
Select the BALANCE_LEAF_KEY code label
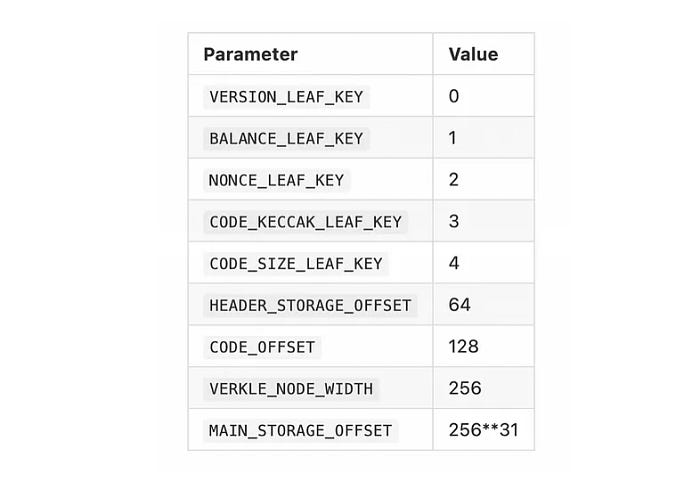click(x=286, y=138)
